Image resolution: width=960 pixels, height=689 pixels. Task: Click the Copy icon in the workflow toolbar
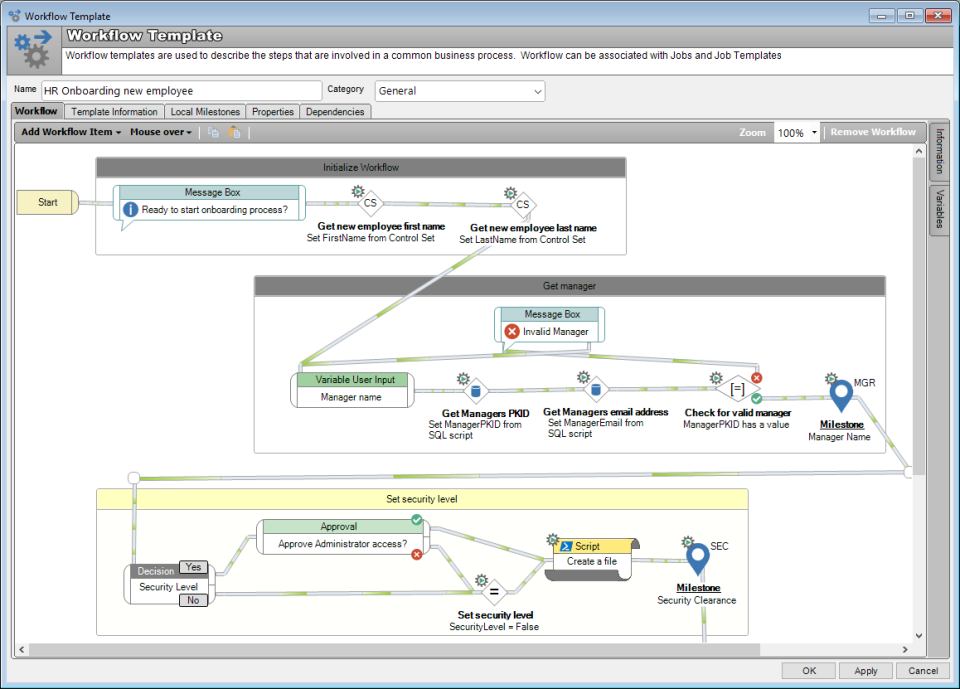click(213, 132)
